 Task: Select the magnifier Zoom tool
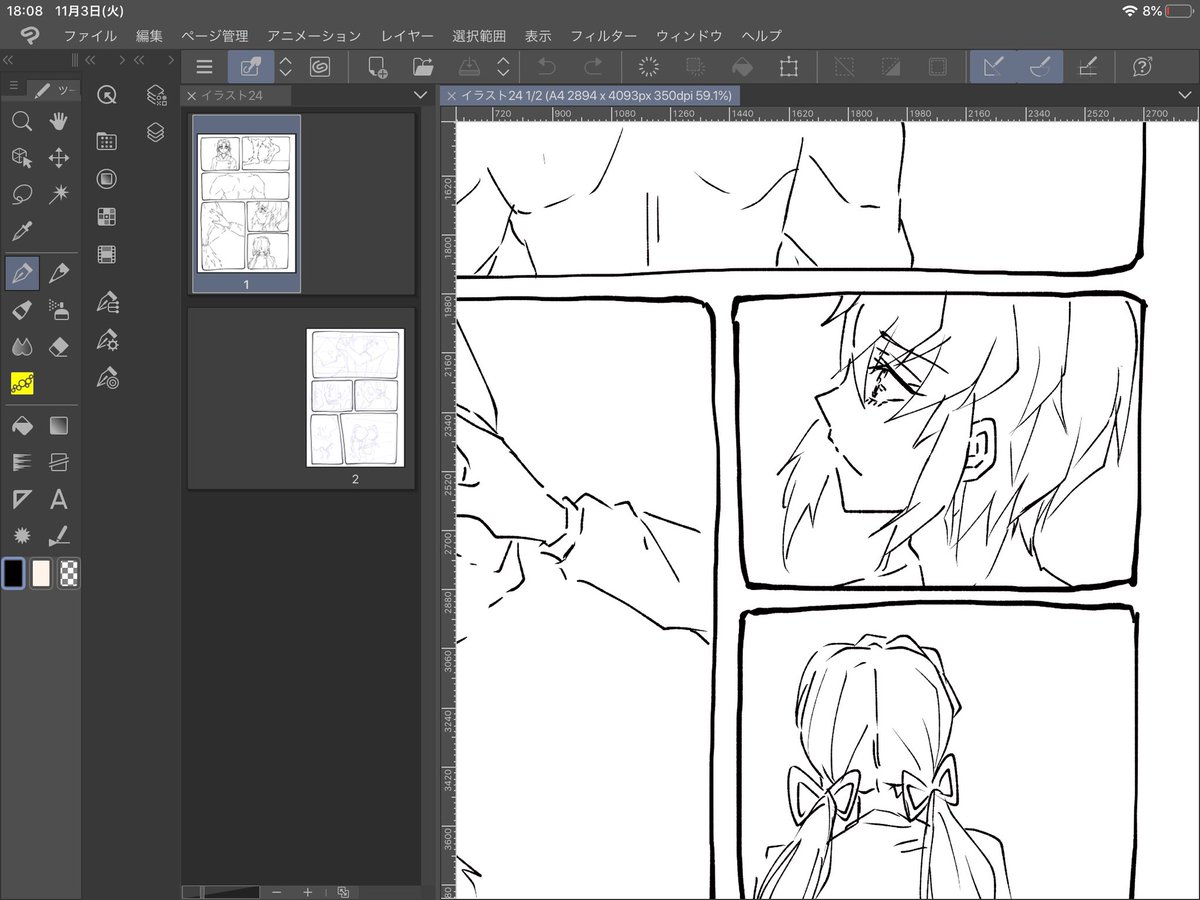22,121
